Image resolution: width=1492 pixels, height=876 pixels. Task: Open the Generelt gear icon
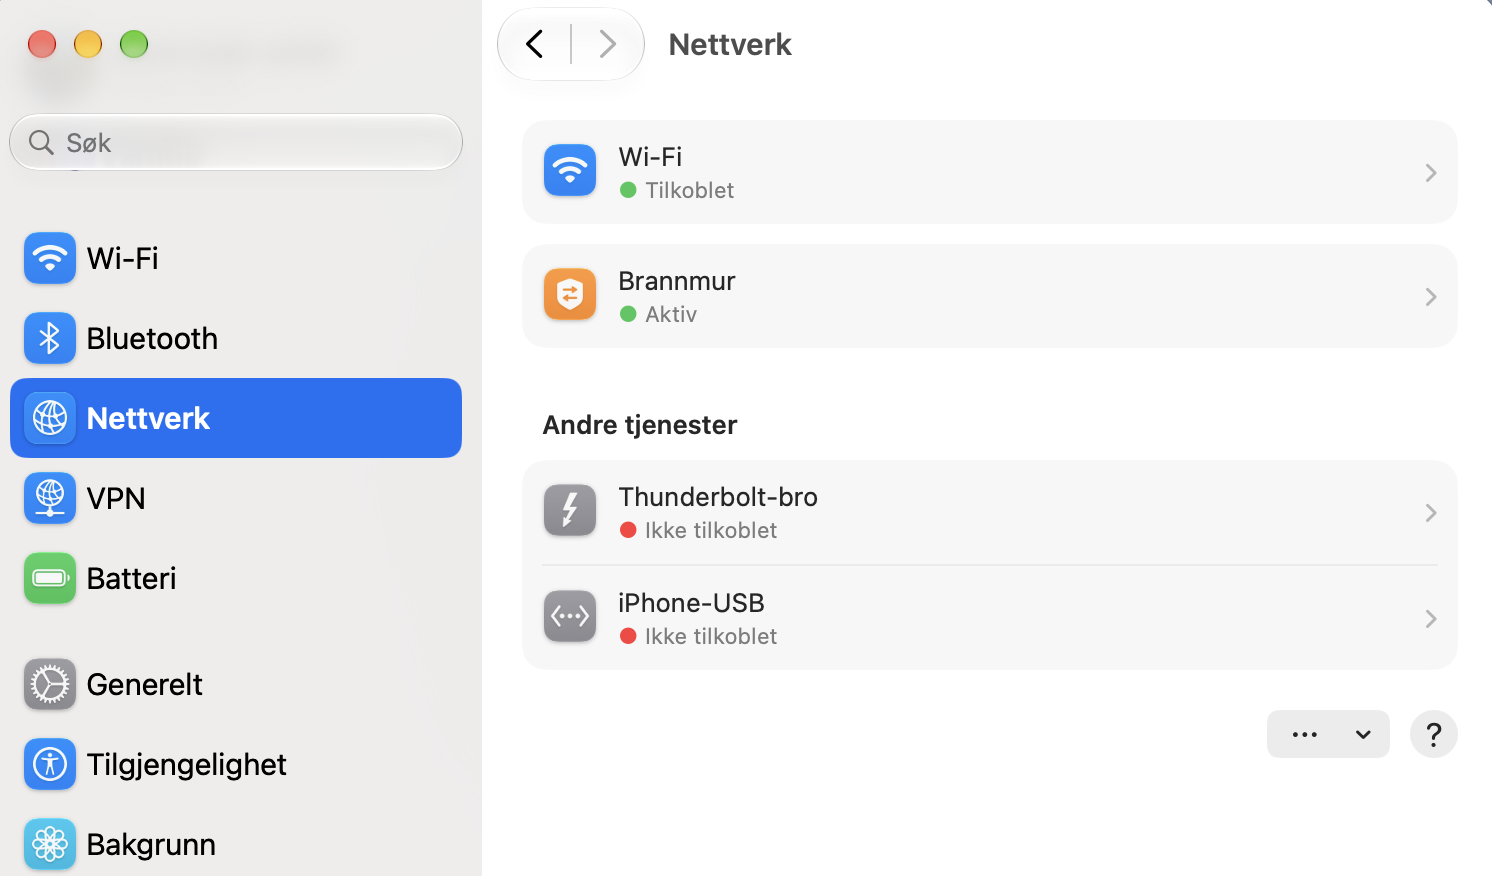pos(50,684)
